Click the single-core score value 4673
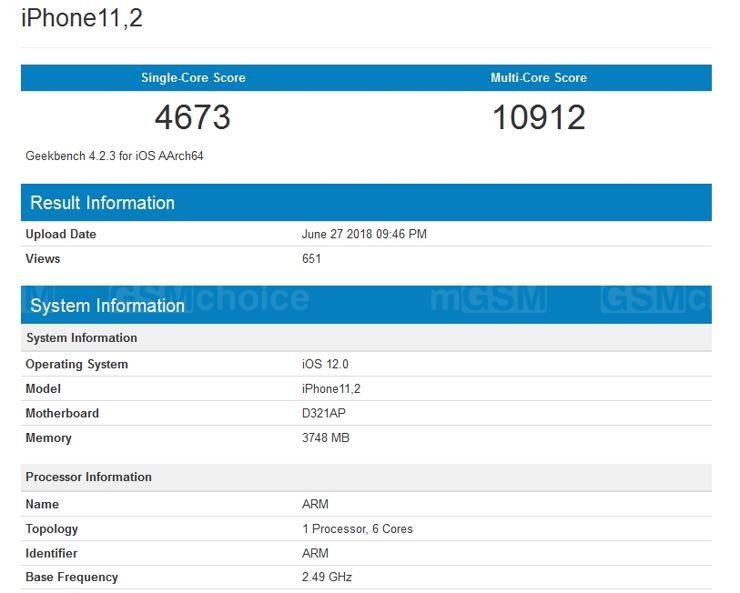The image size is (740, 593). 193,118
